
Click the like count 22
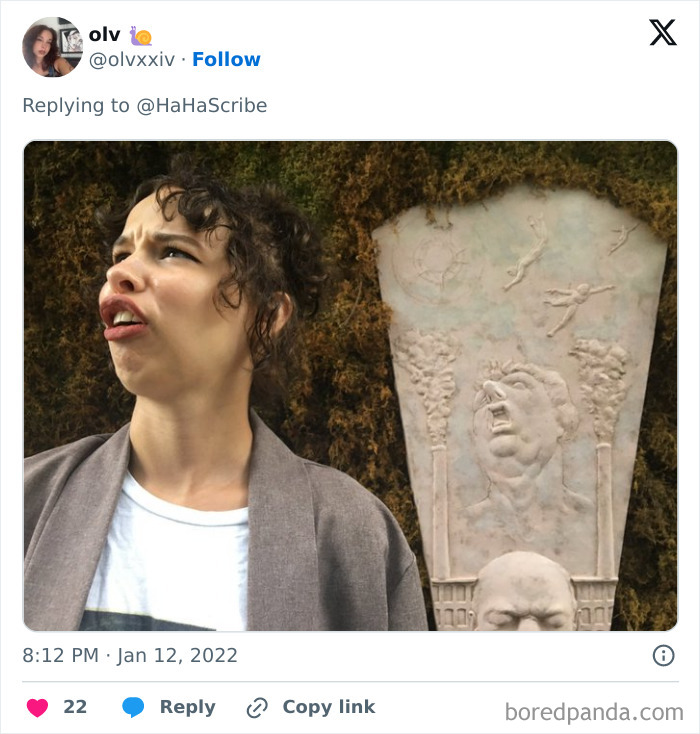pos(75,707)
